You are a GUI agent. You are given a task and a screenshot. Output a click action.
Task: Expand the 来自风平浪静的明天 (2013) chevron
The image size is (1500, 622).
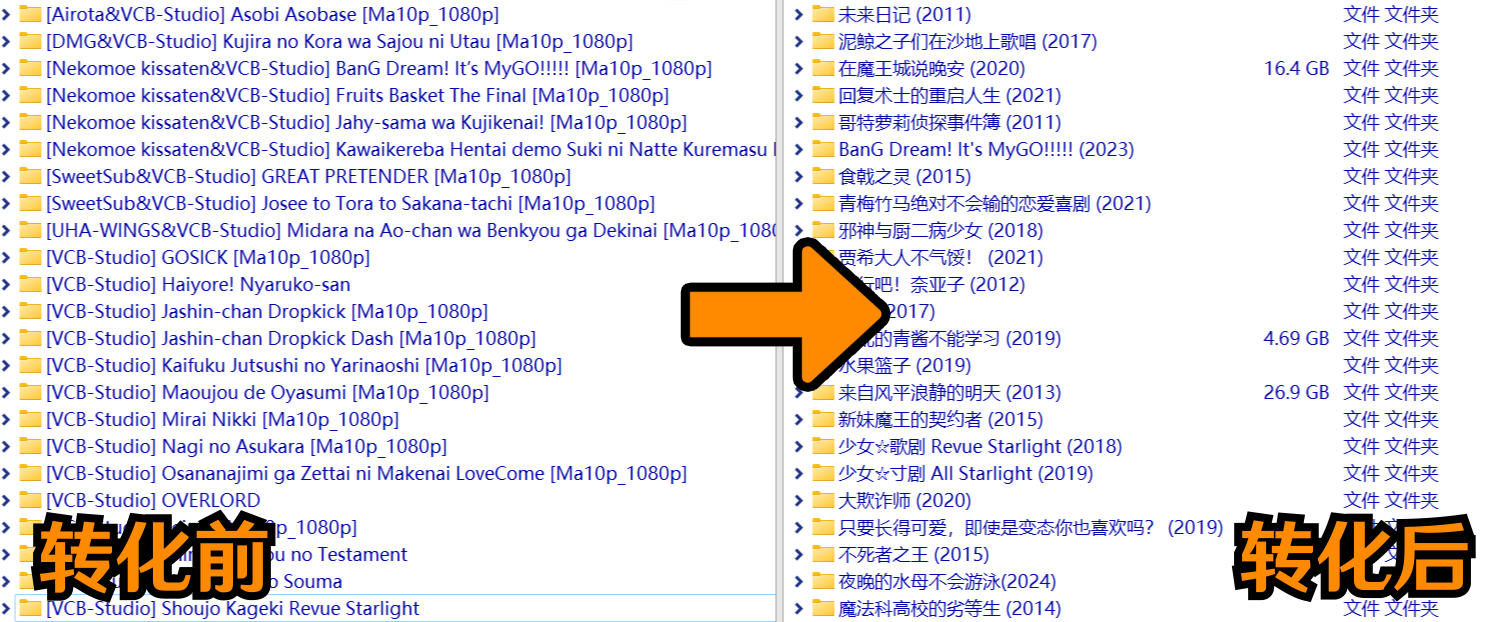pyautogui.click(x=799, y=393)
